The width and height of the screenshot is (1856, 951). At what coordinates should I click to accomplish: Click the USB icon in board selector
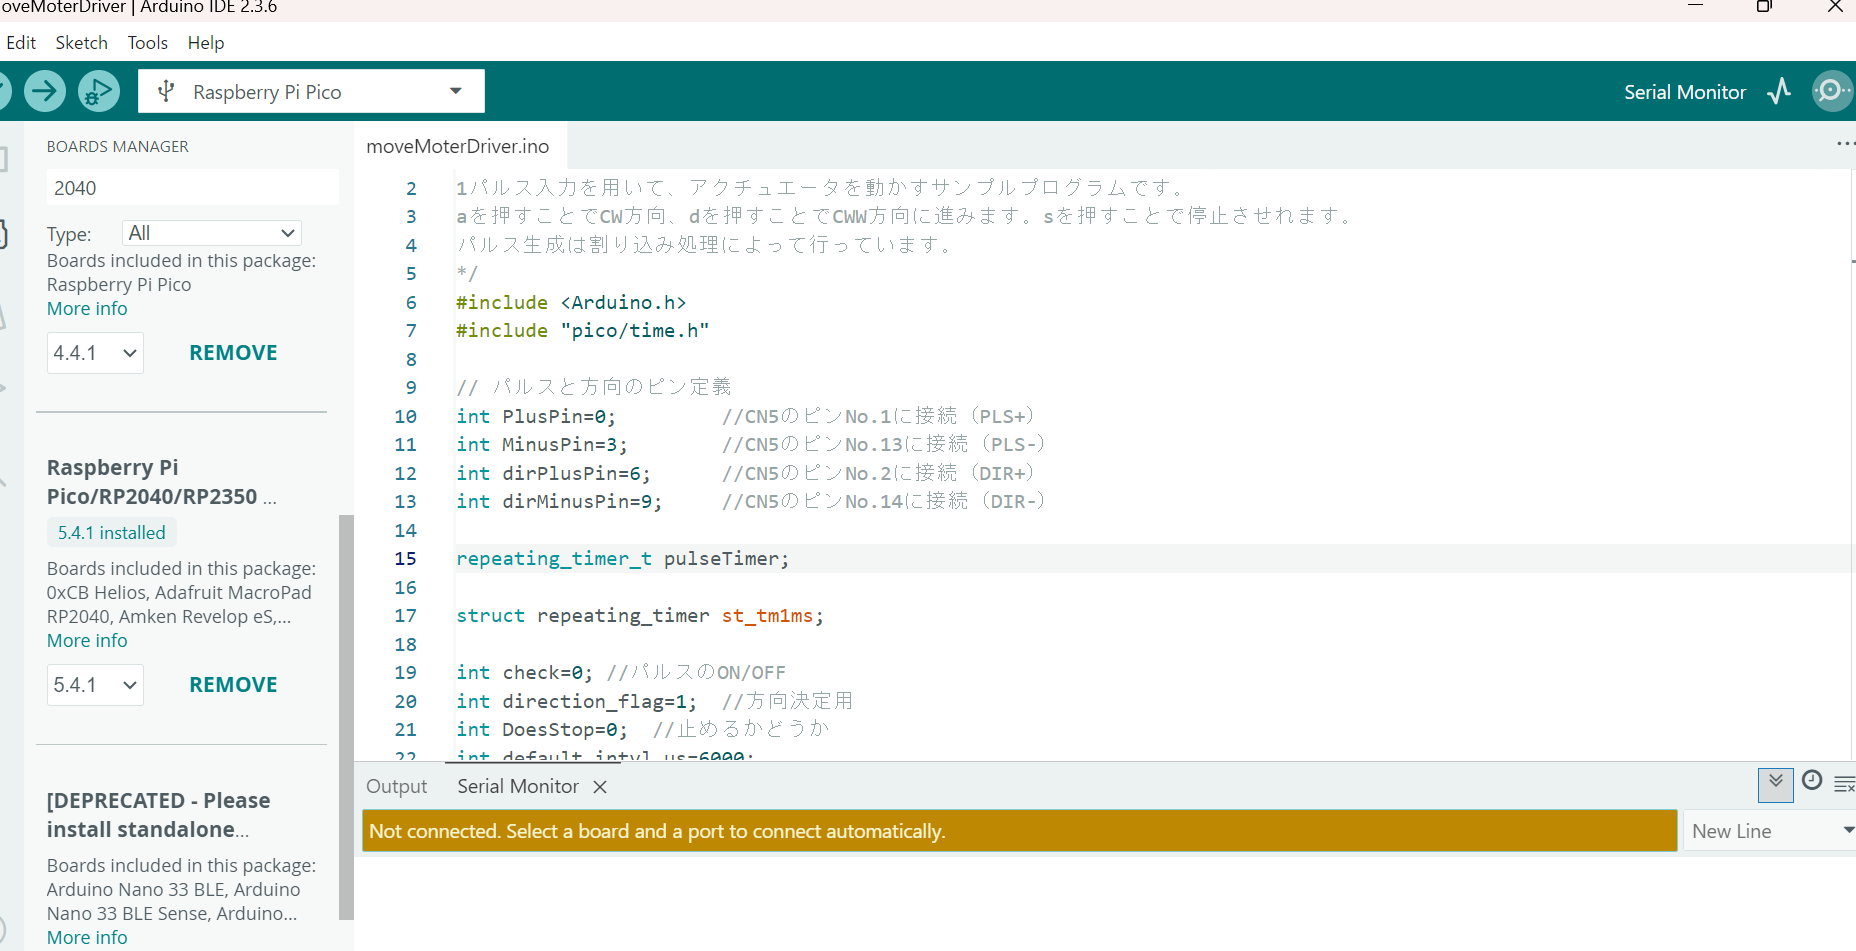(x=167, y=92)
